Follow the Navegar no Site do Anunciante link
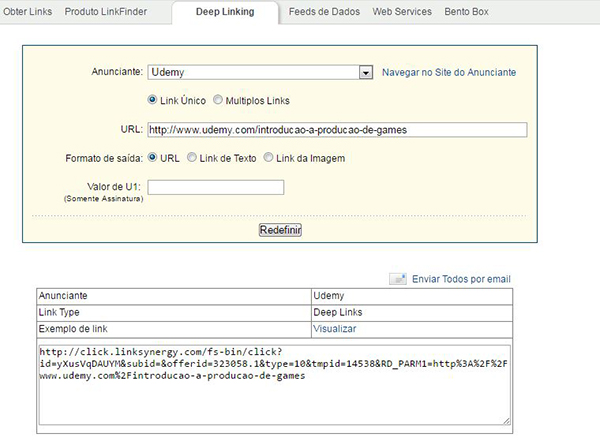The height and width of the screenshot is (441, 600). tap(450, 73)
